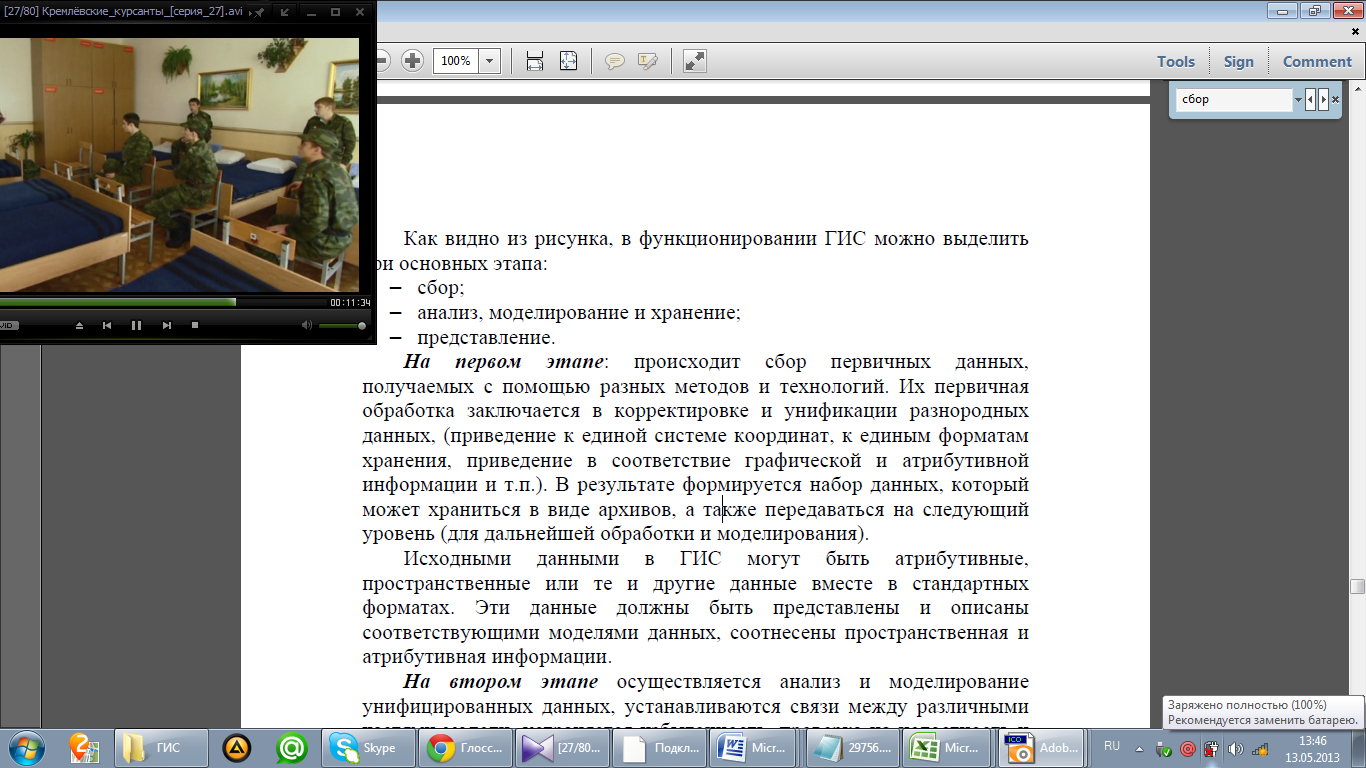This screenshot has width=1366, height=768.
Task: Seek on the video progress bar
Action: tap(162, 301)
